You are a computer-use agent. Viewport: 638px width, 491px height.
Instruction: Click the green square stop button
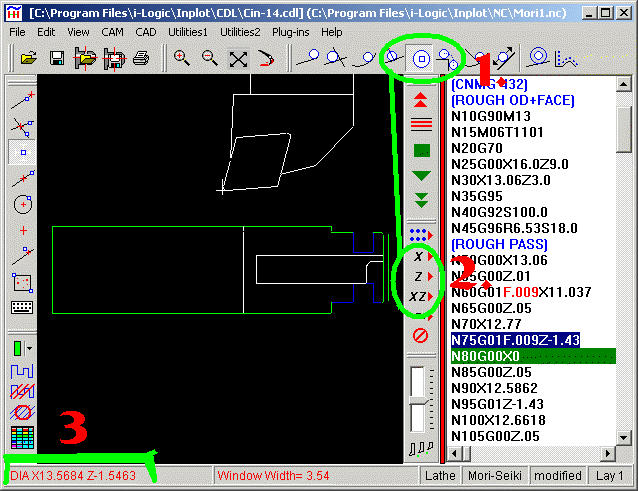pyautogui.click(x=421, y=150)
